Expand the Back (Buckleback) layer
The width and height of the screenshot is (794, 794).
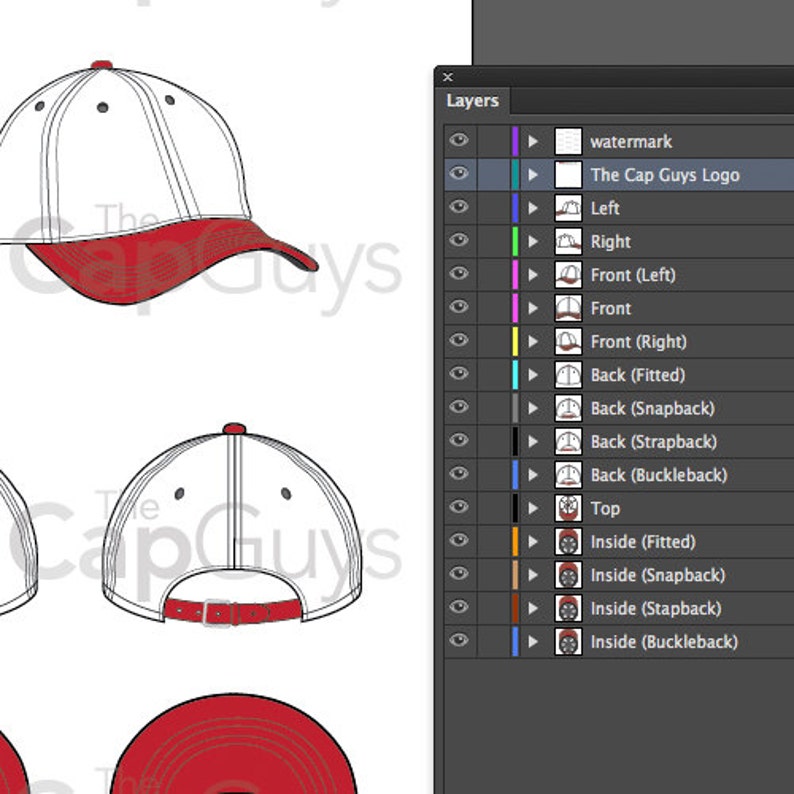pyautogui.click(x=533, y=475)
